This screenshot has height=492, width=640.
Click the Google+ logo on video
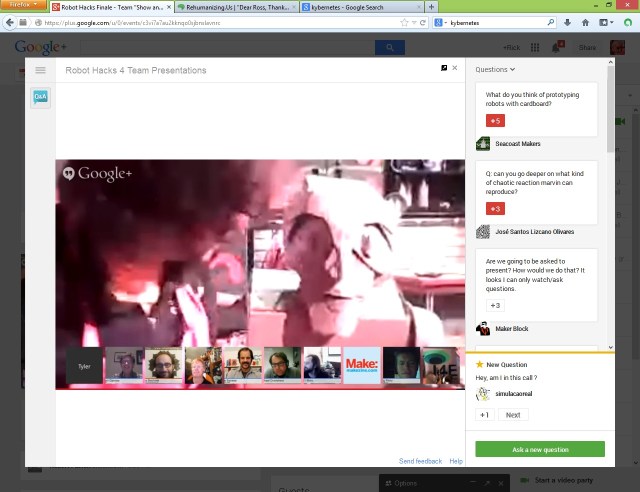(x=99, y=173)
